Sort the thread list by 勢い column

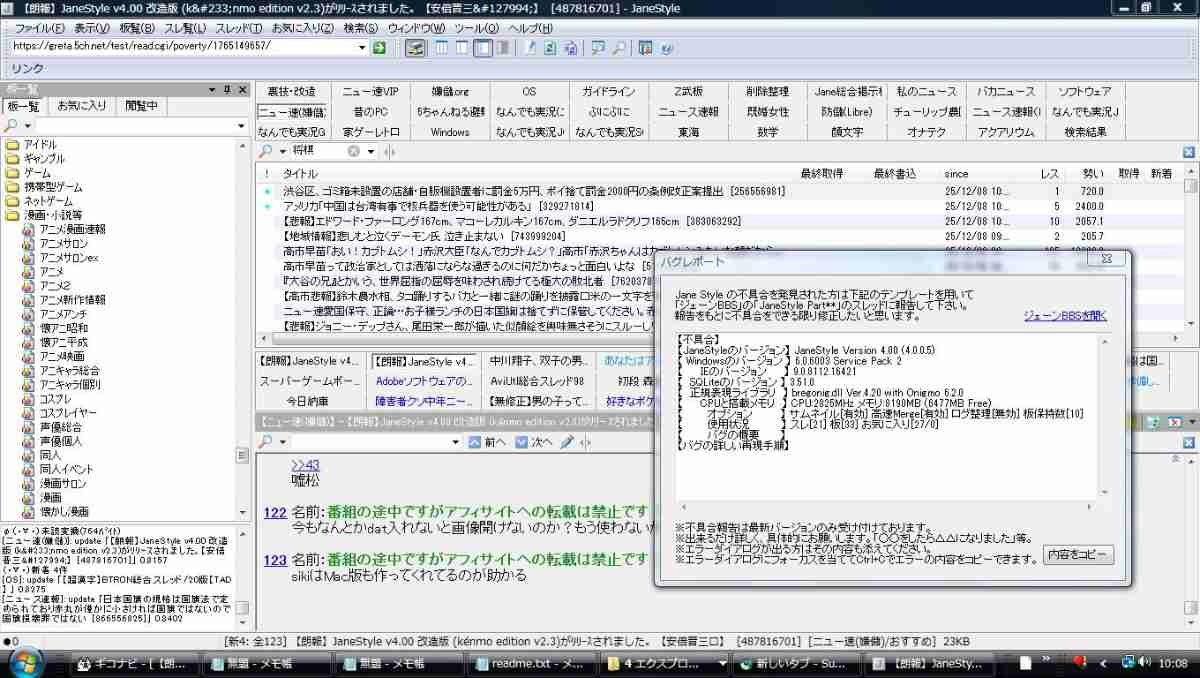pyautogui.click(x=1092, y=173)
